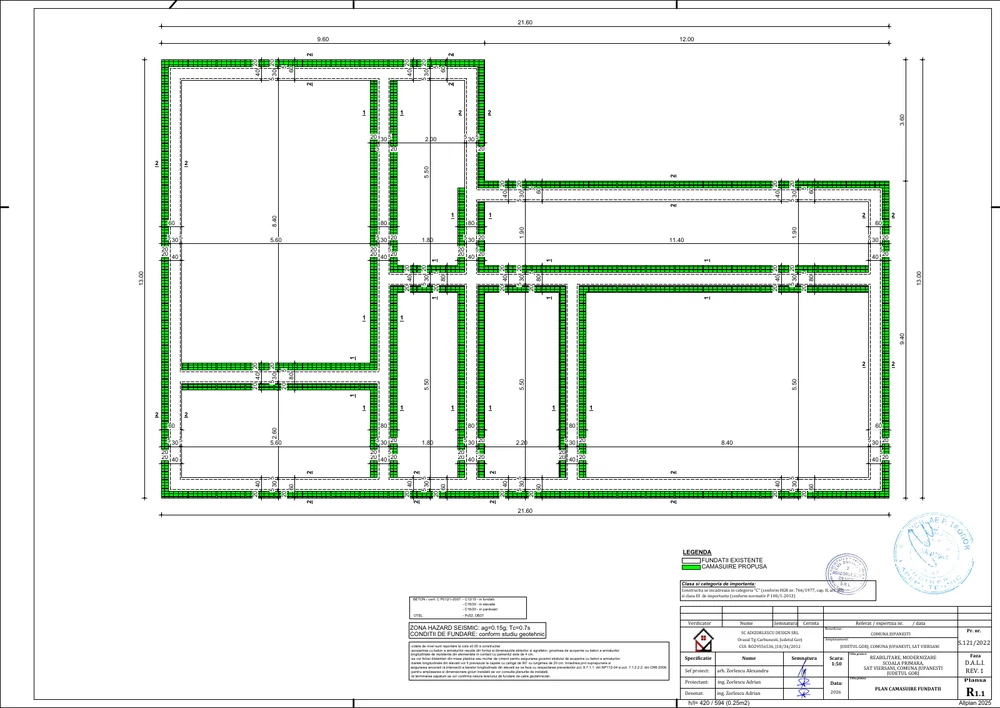Click the 'REV. 1' revision text
The image size is (1000, 708).
pos(974,670)
